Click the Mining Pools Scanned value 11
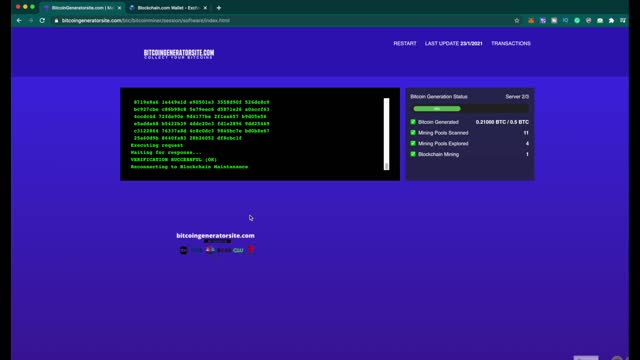 pyautogui.click(x=526, y=133)
